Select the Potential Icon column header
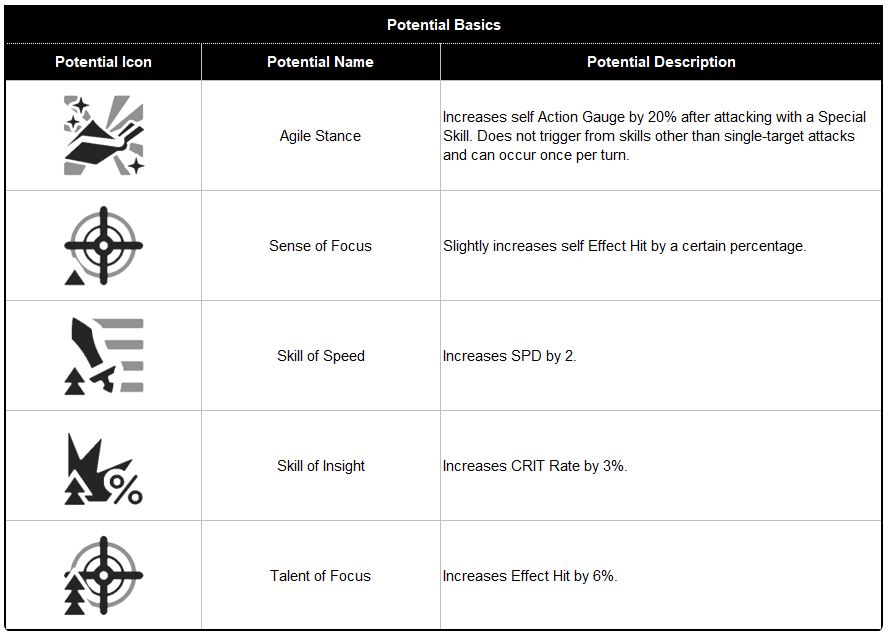 pos(104,62)
